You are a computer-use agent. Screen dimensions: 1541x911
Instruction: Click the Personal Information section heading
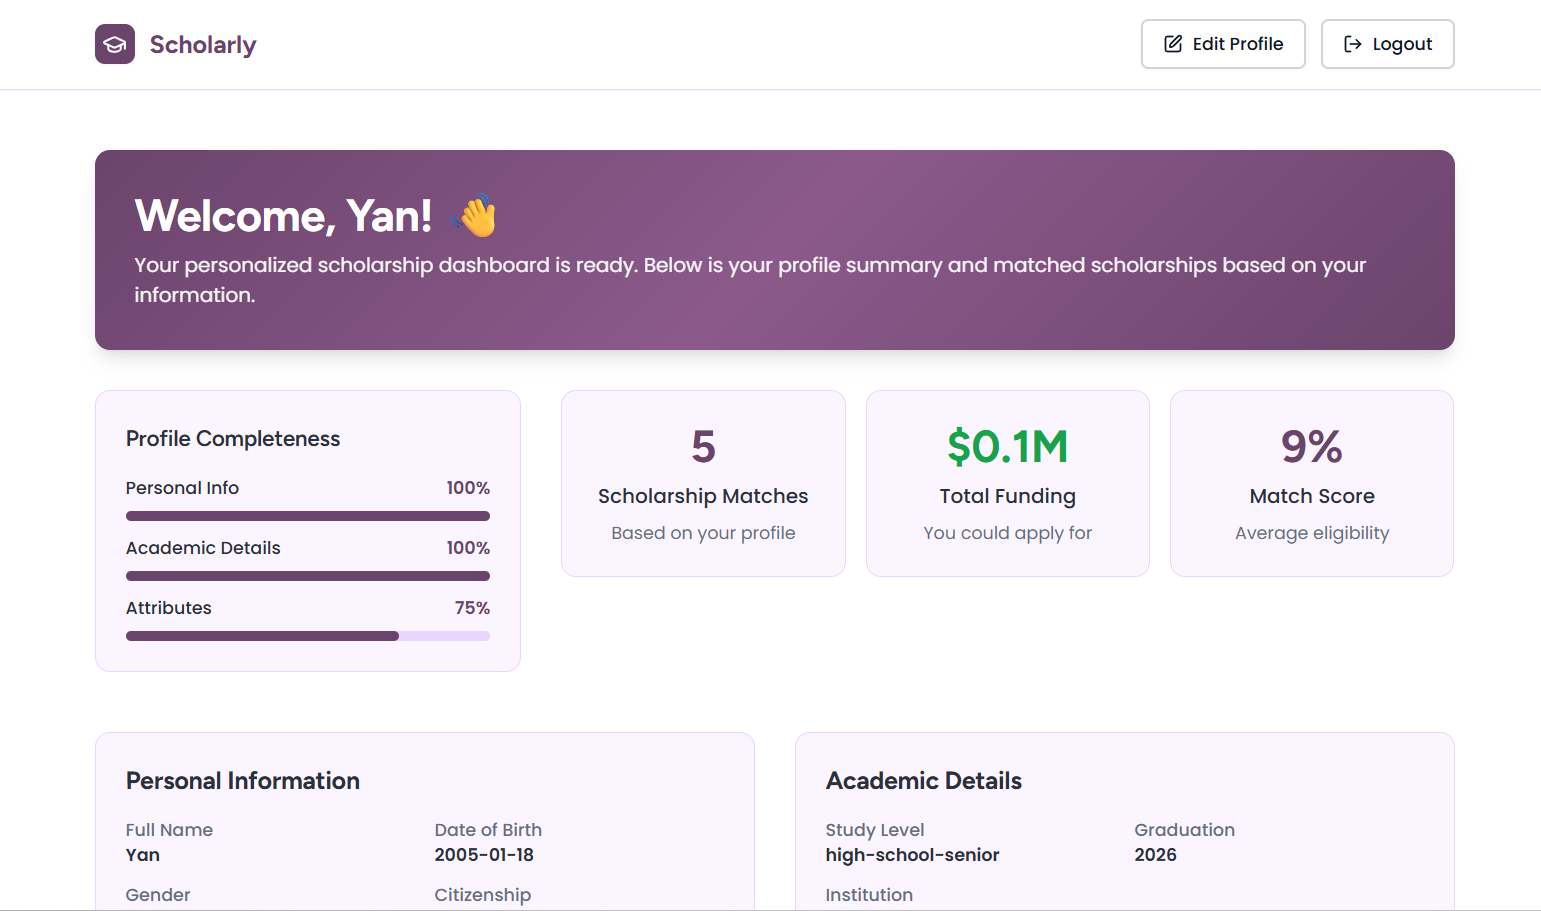pyautogui.click(x=243, y=781)
